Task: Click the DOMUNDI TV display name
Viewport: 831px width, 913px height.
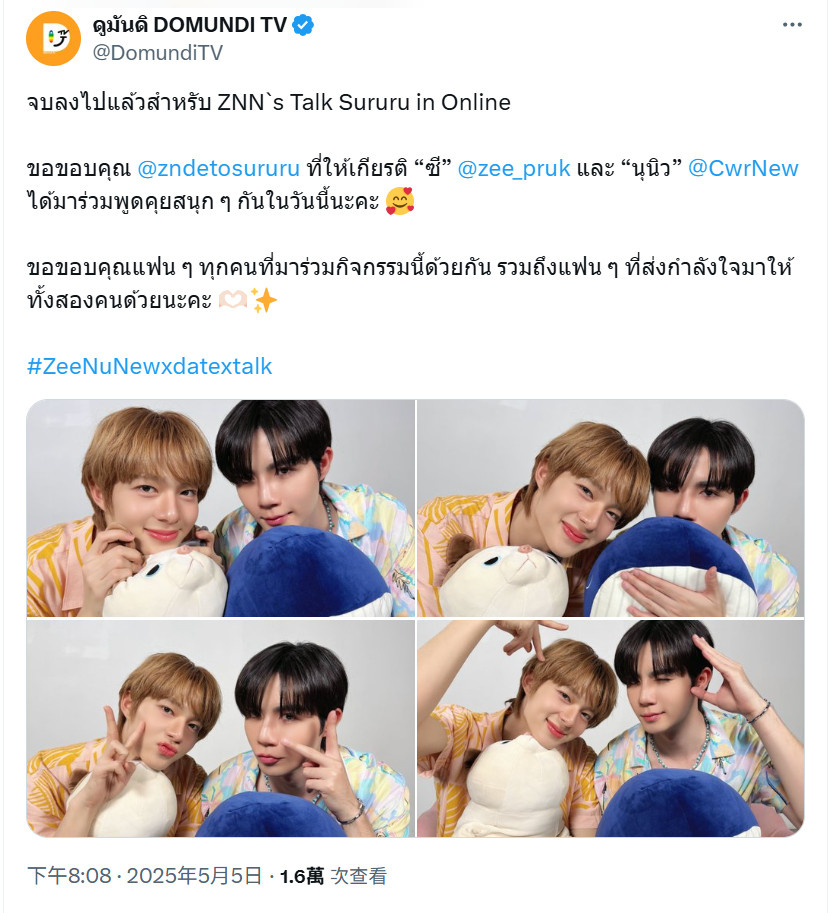Action: pos(190,25)
